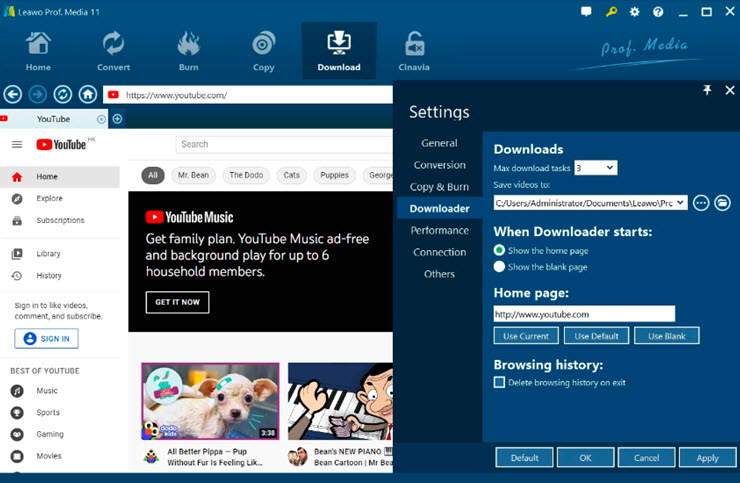Open the Home module icon

click(38, 51)
